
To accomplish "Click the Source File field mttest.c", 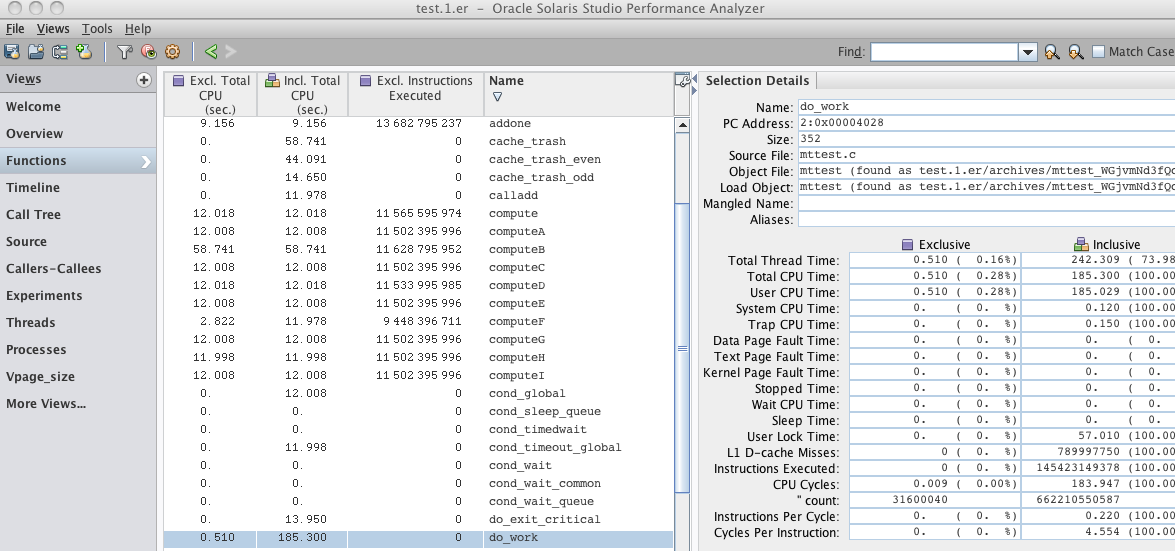I will point(986,154).
